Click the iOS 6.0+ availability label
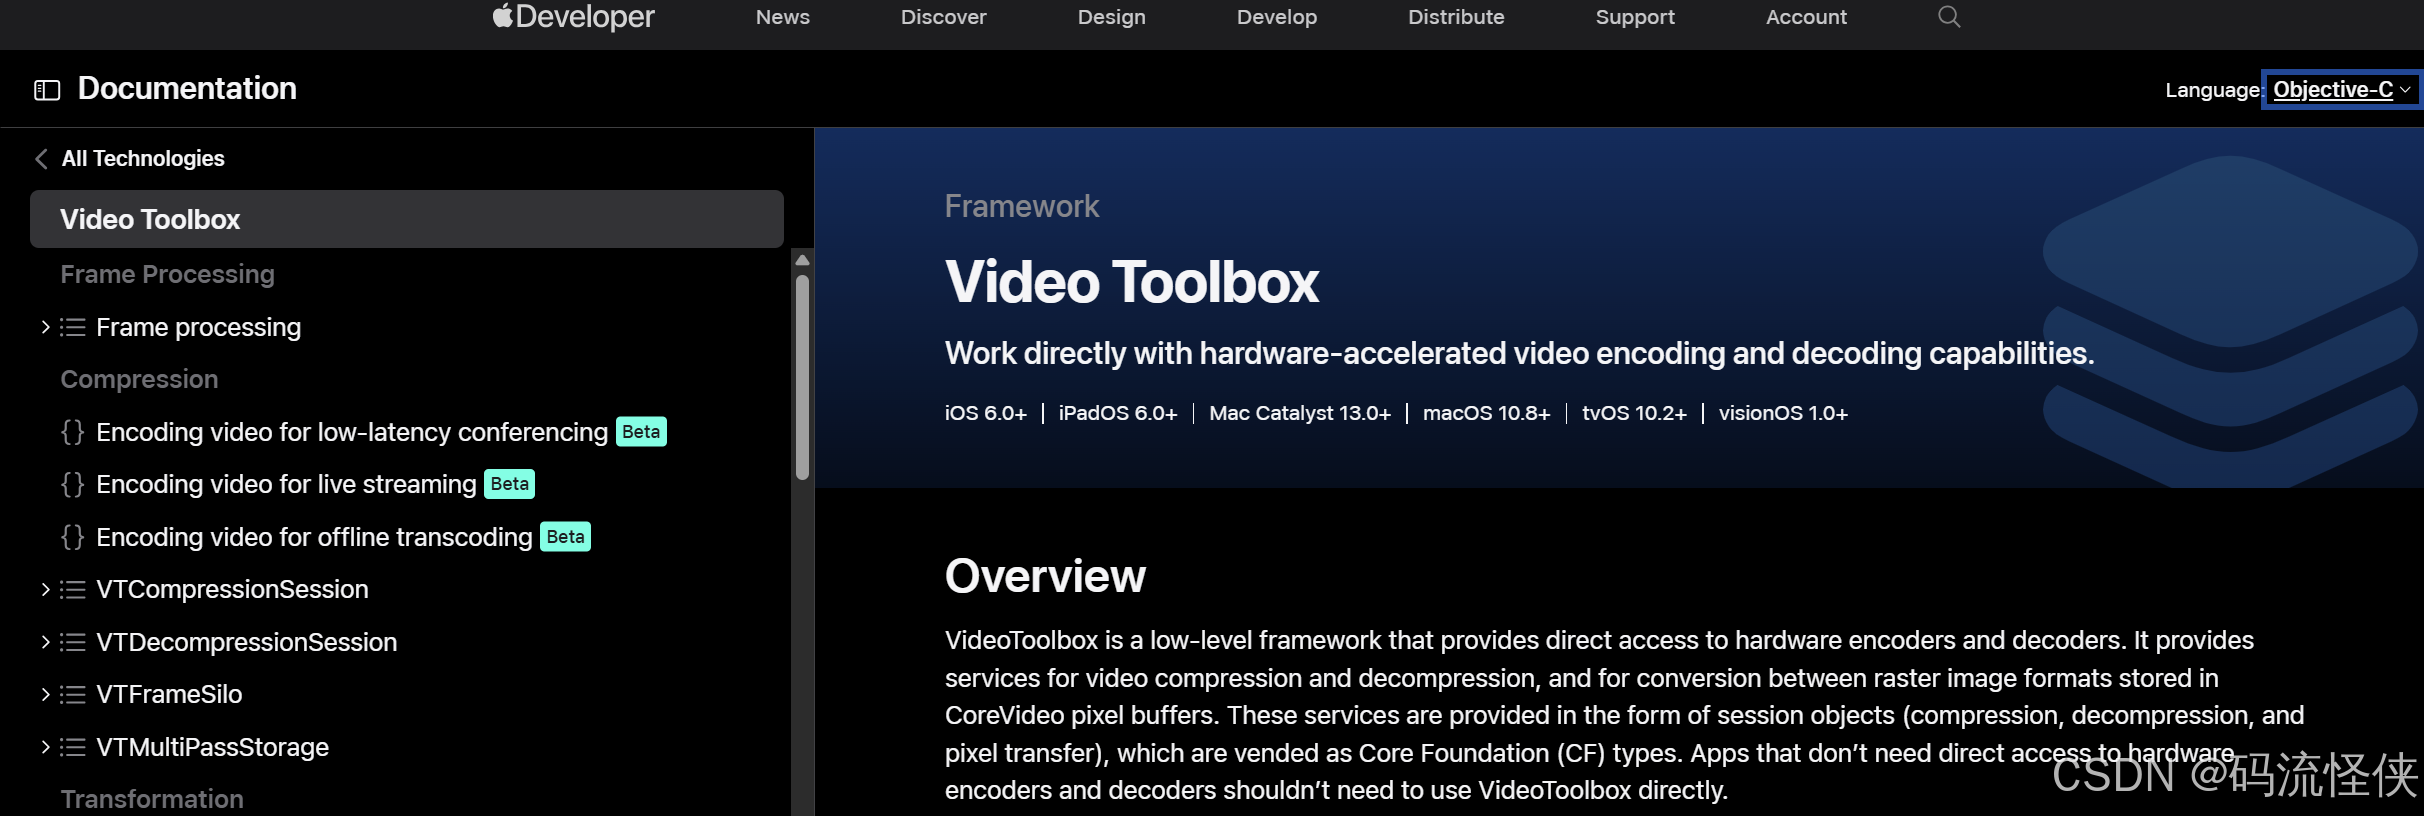 986,413
